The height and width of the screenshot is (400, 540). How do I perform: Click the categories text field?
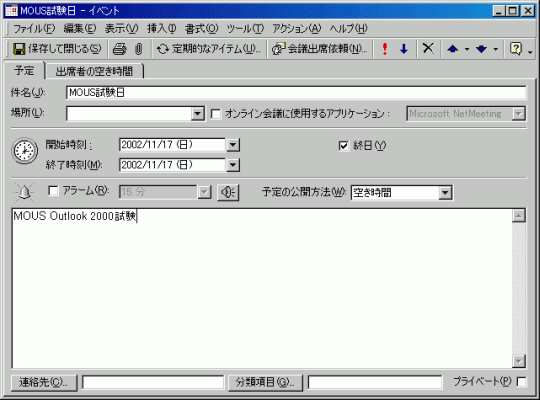pos(375,382)
